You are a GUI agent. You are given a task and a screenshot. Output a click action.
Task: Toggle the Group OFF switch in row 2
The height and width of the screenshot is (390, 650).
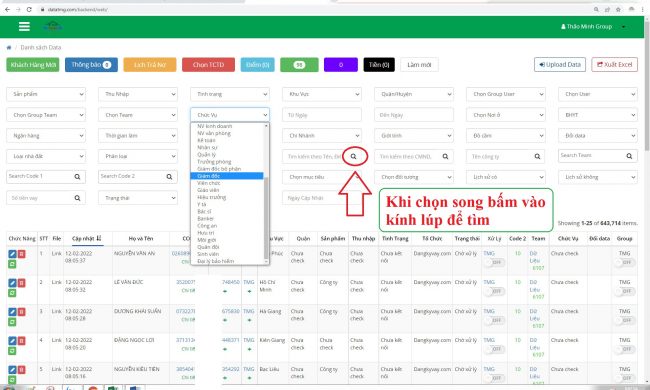tap(624, 291)
